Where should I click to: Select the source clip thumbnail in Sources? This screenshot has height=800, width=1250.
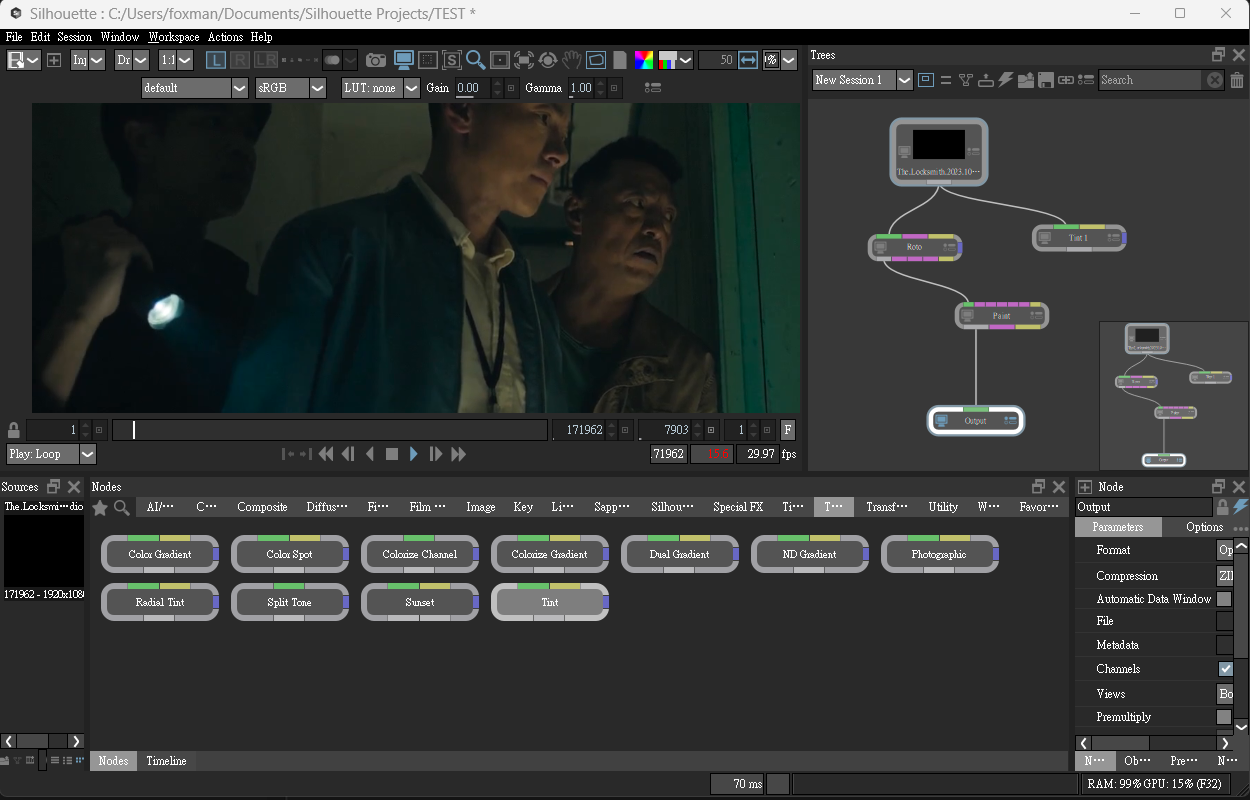(44, 551)
